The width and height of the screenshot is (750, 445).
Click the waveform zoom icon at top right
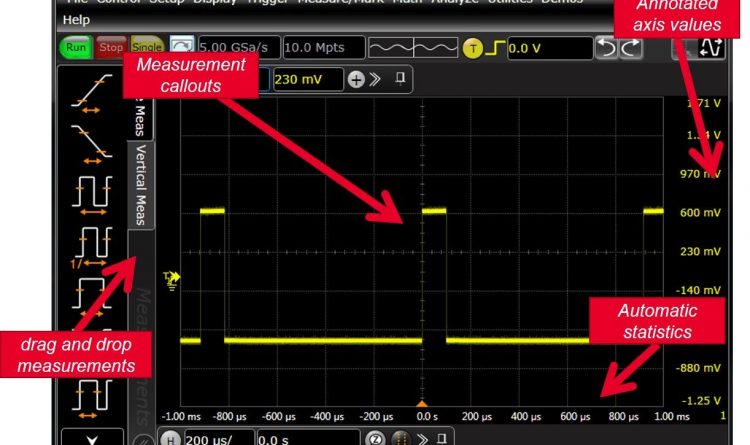pos(710,48)
